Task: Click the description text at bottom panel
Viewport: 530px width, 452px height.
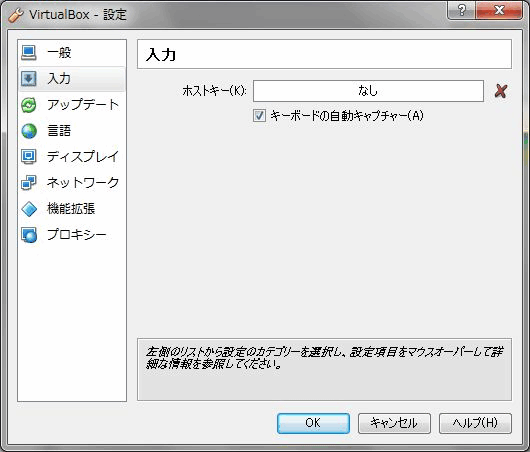Action: (x=324, y=358)
